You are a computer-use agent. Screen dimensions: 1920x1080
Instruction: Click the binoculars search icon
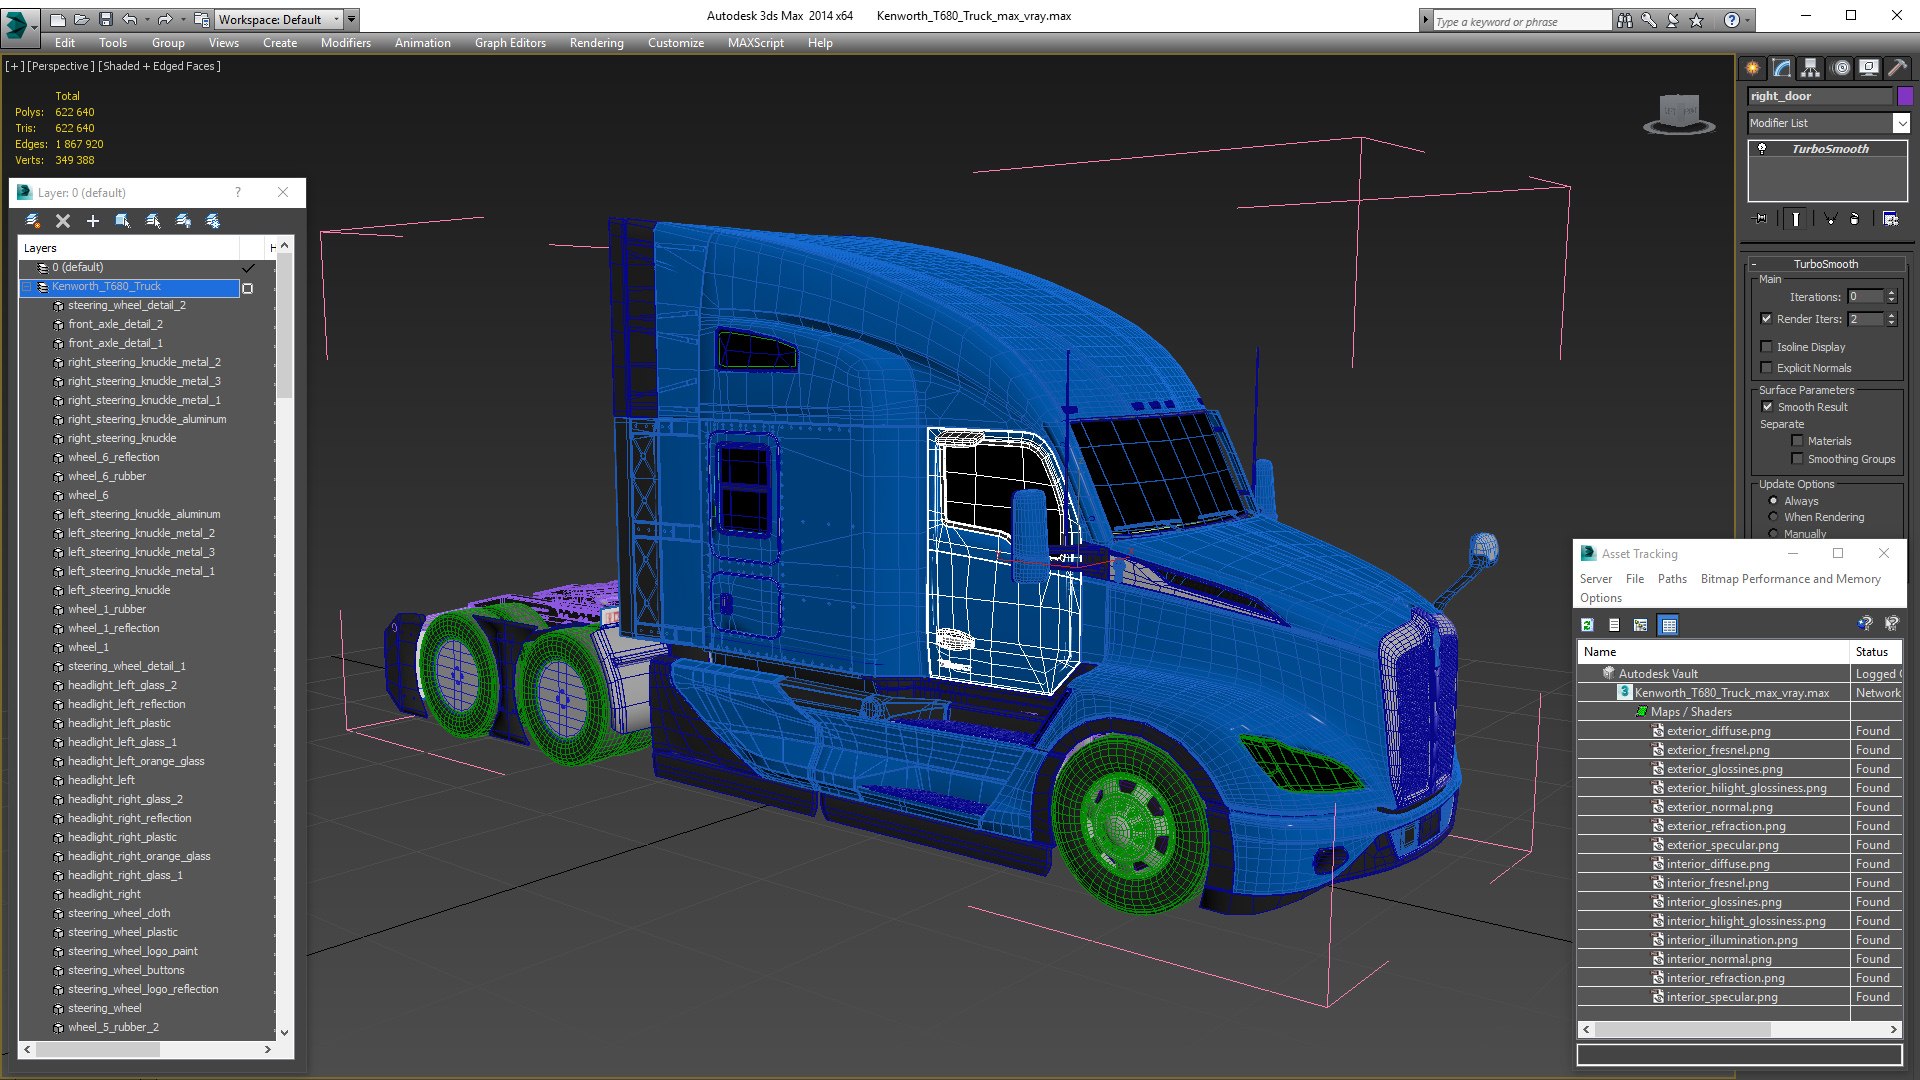point(1624,20)
